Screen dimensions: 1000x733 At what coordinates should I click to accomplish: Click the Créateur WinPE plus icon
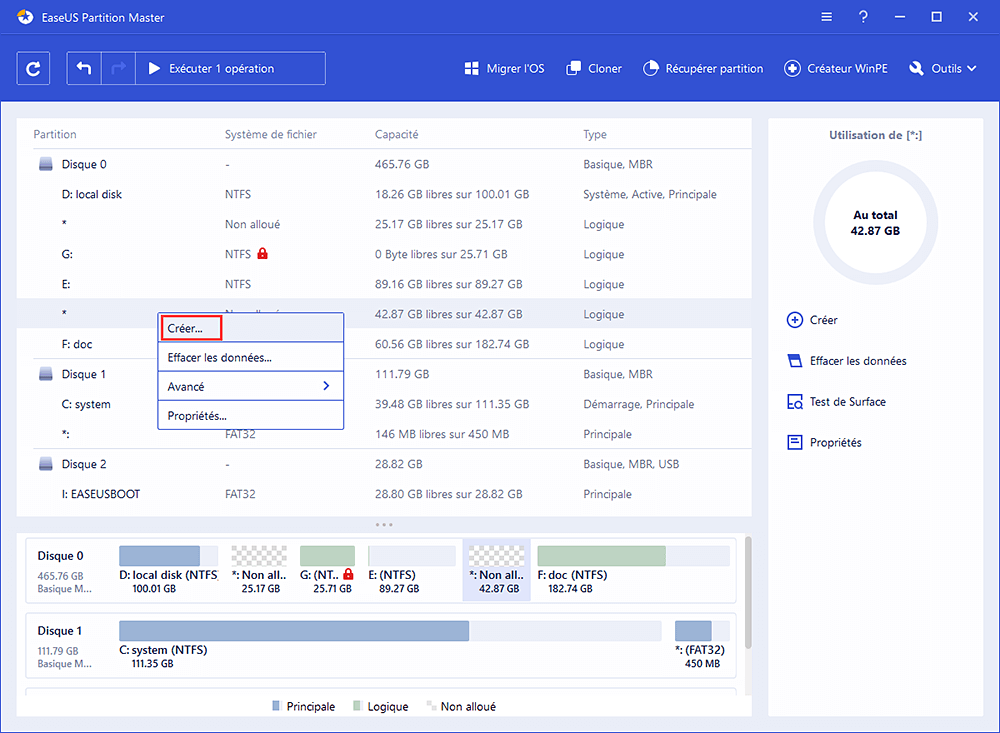(792, 68)
